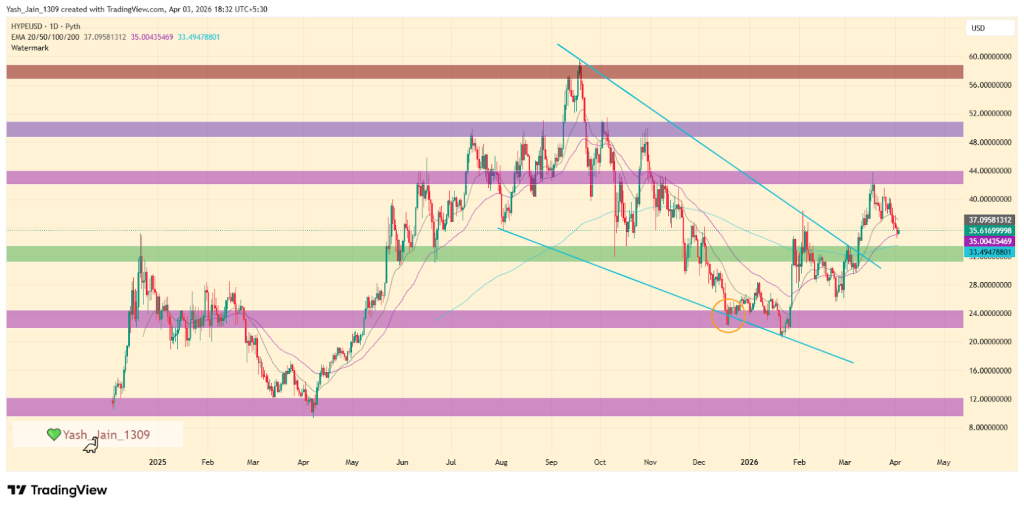Select the brown resistance zone at top
Screen dimensions: 1024x509
pyautogui.click(x=300, y=73)
